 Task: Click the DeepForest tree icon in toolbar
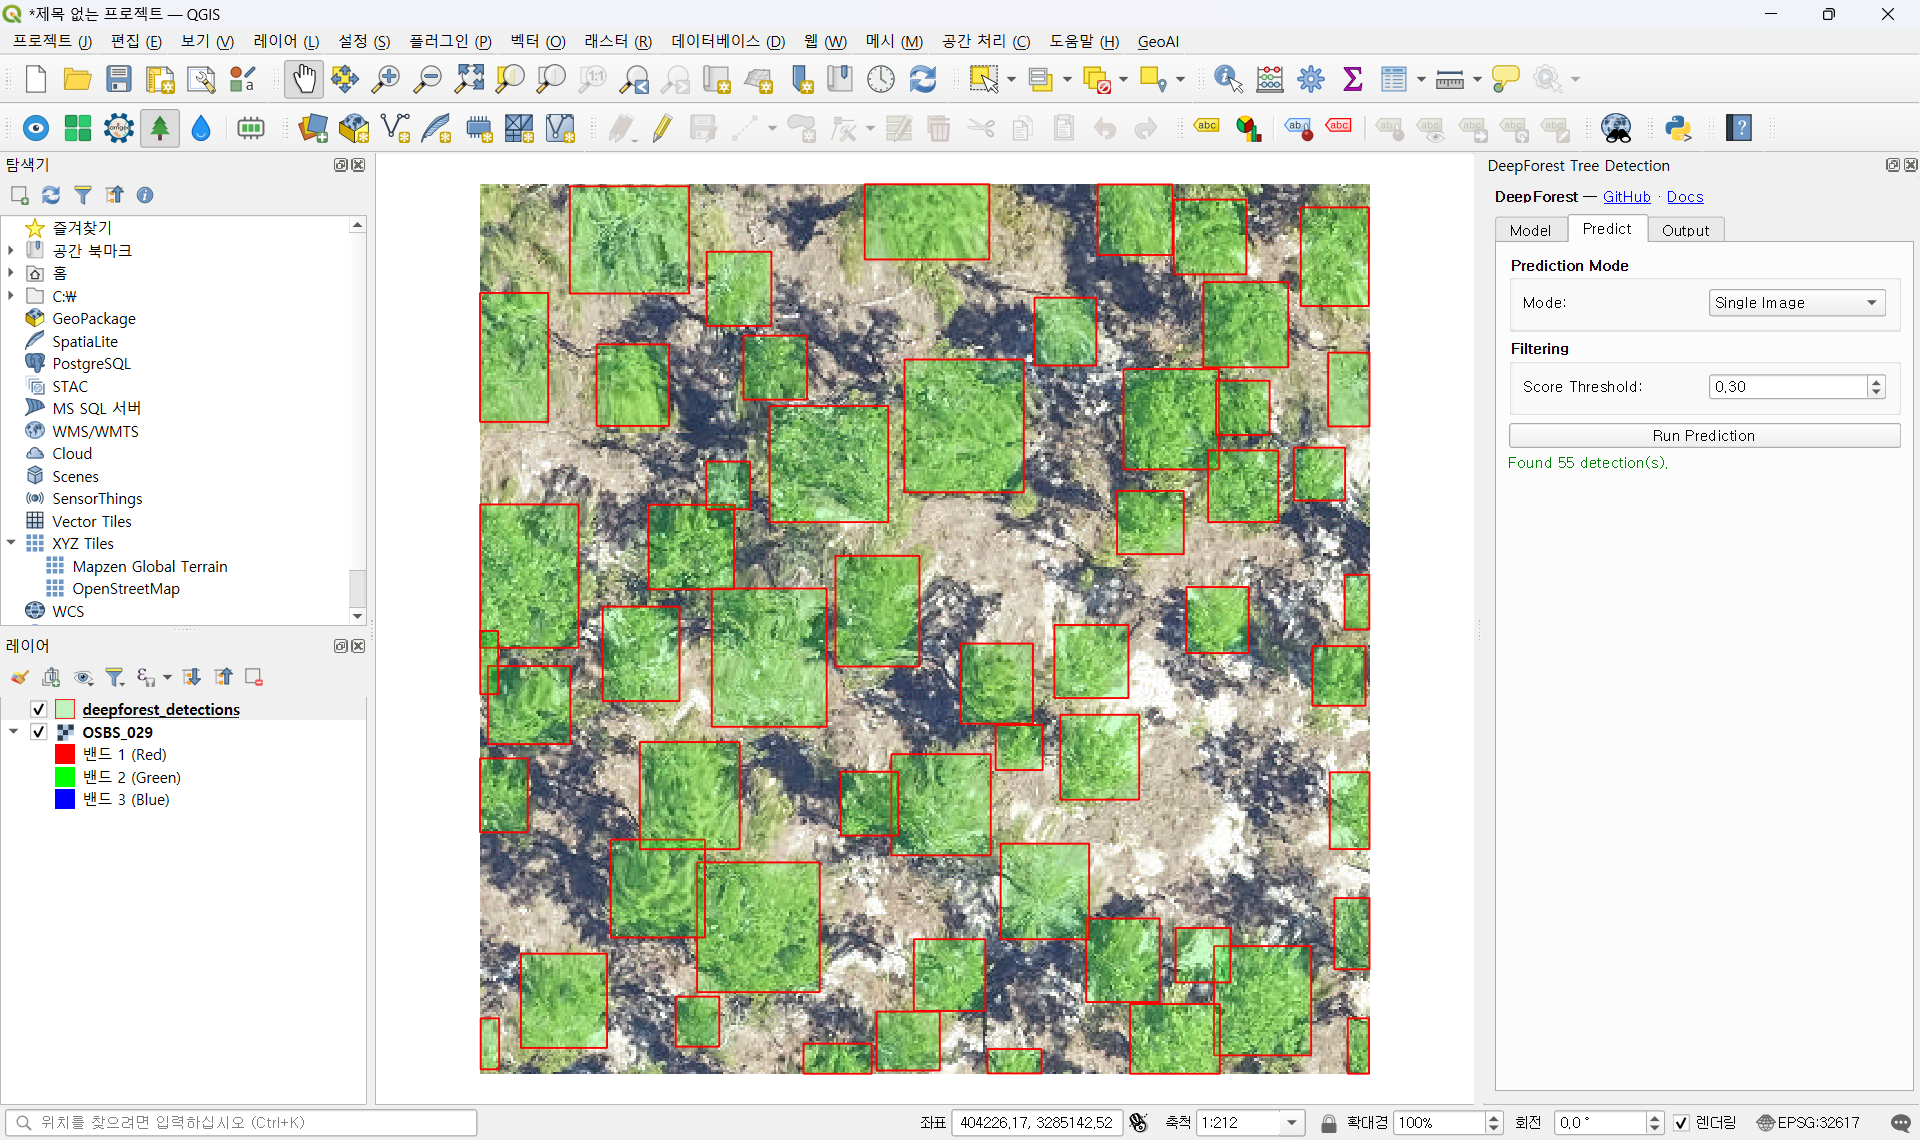click(160, 128)
